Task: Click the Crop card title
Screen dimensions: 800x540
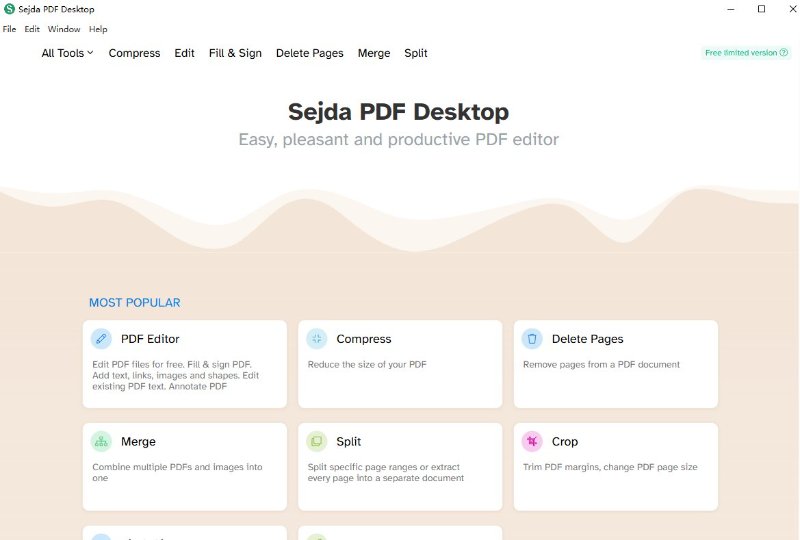Action: 565,441
